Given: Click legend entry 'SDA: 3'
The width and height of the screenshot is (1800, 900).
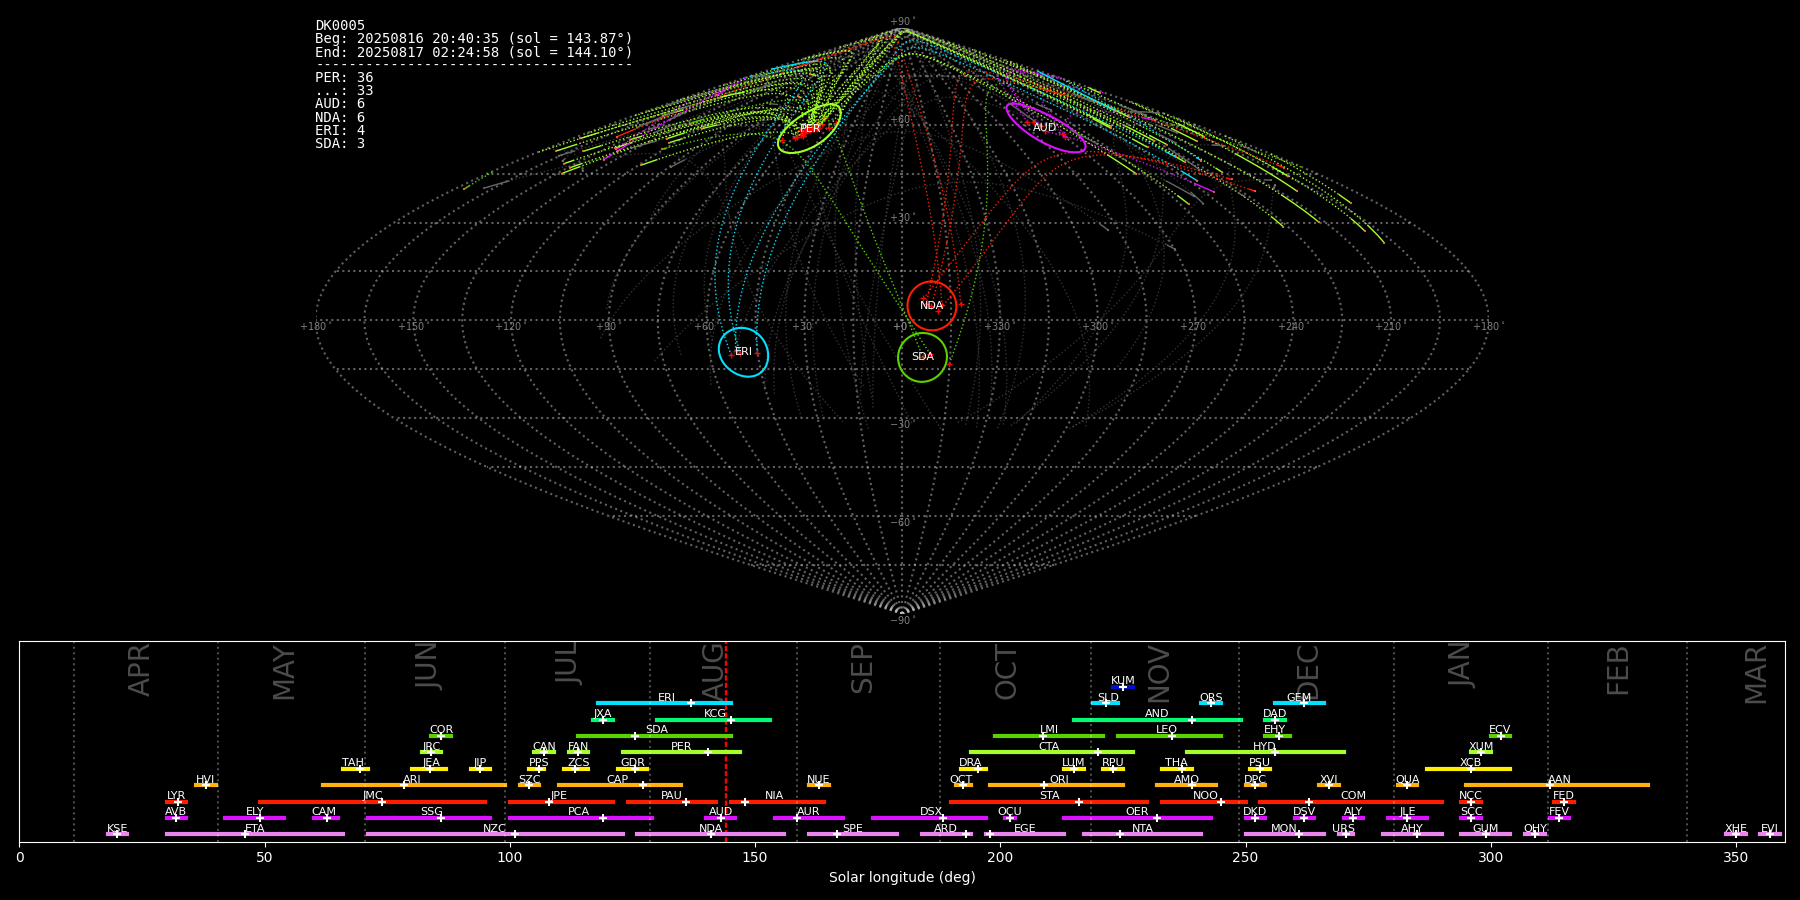Looking at the screenshot, I should [x=340, y=144].
